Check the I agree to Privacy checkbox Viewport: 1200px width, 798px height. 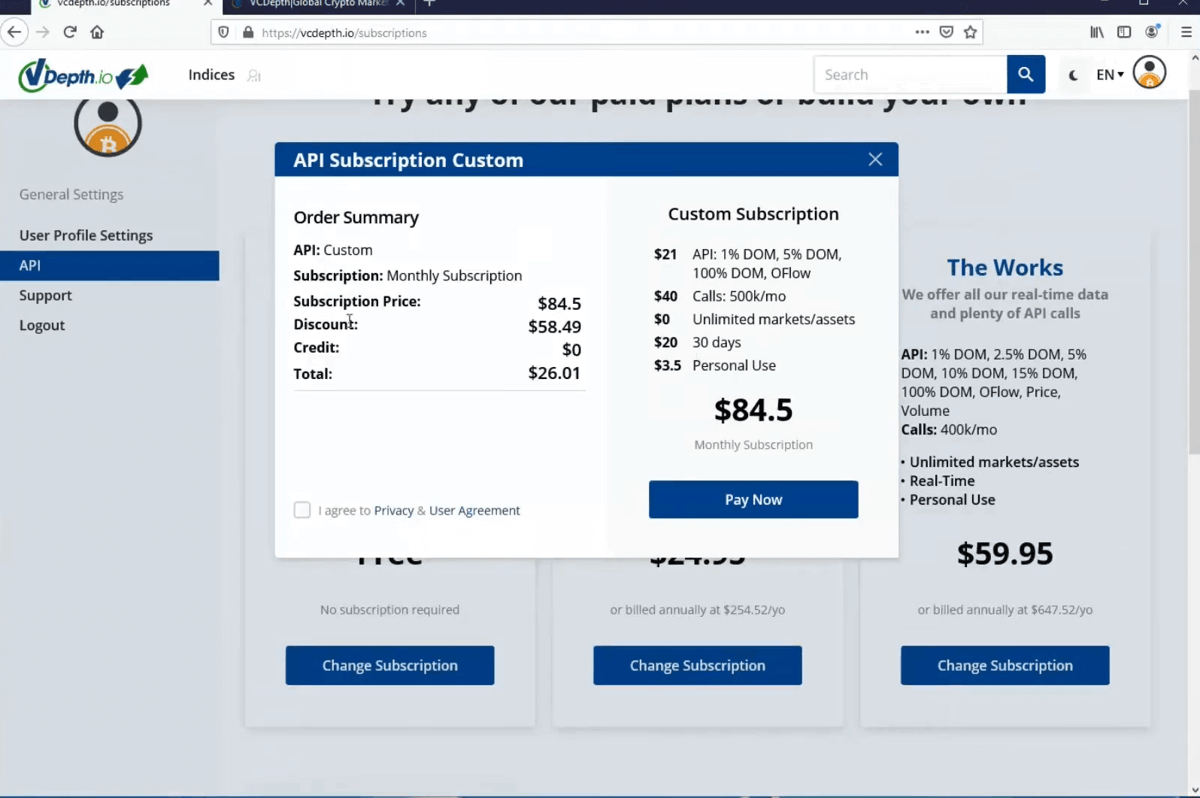coord(302,510)
